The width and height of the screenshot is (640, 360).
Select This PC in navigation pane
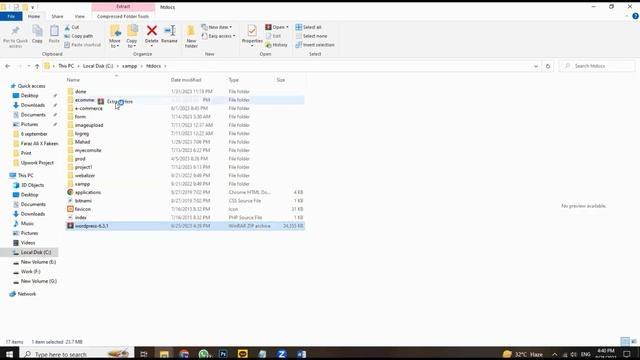(25, 176)
